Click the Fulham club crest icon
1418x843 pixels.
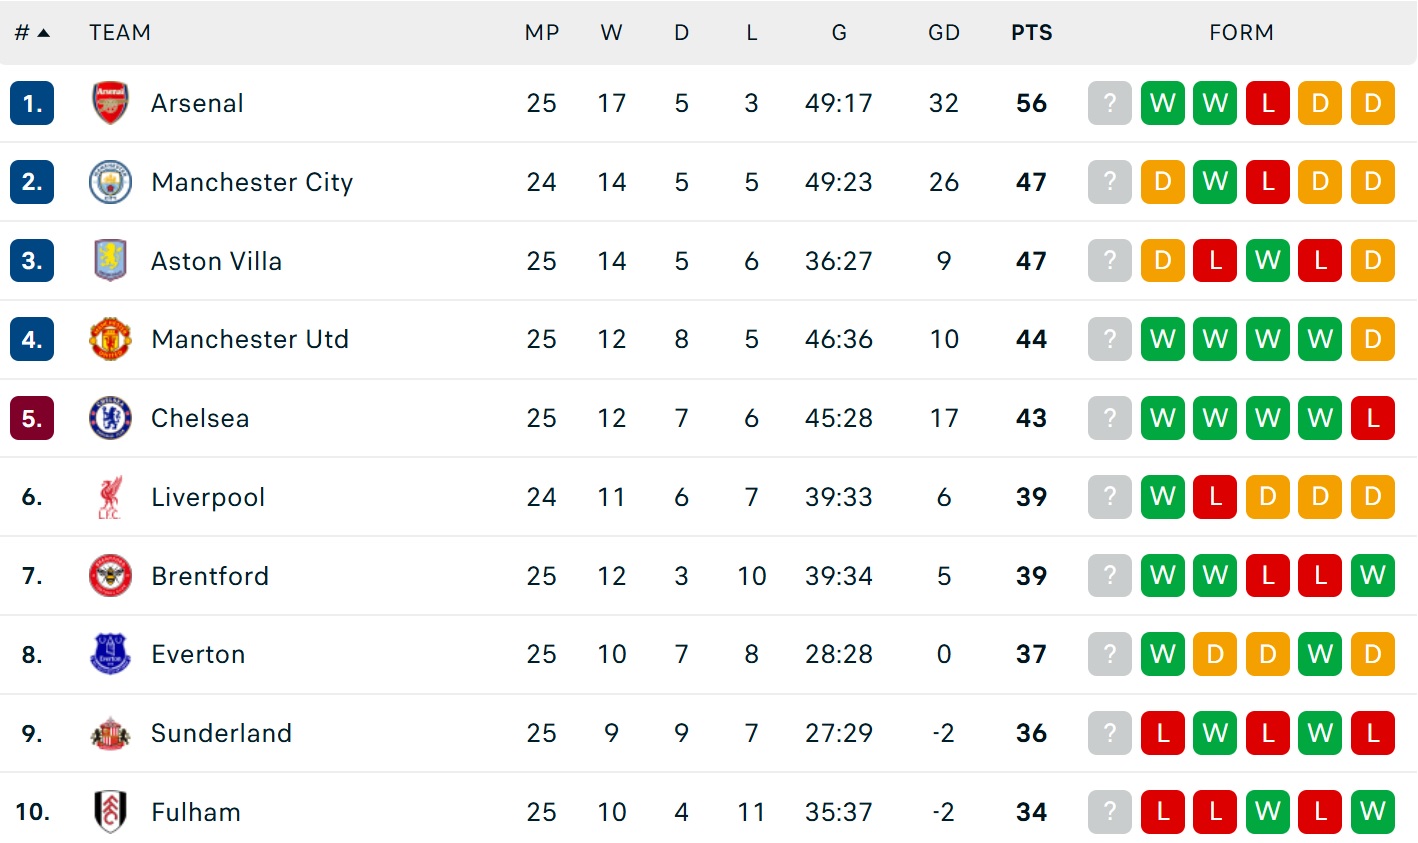click(110, 811)
